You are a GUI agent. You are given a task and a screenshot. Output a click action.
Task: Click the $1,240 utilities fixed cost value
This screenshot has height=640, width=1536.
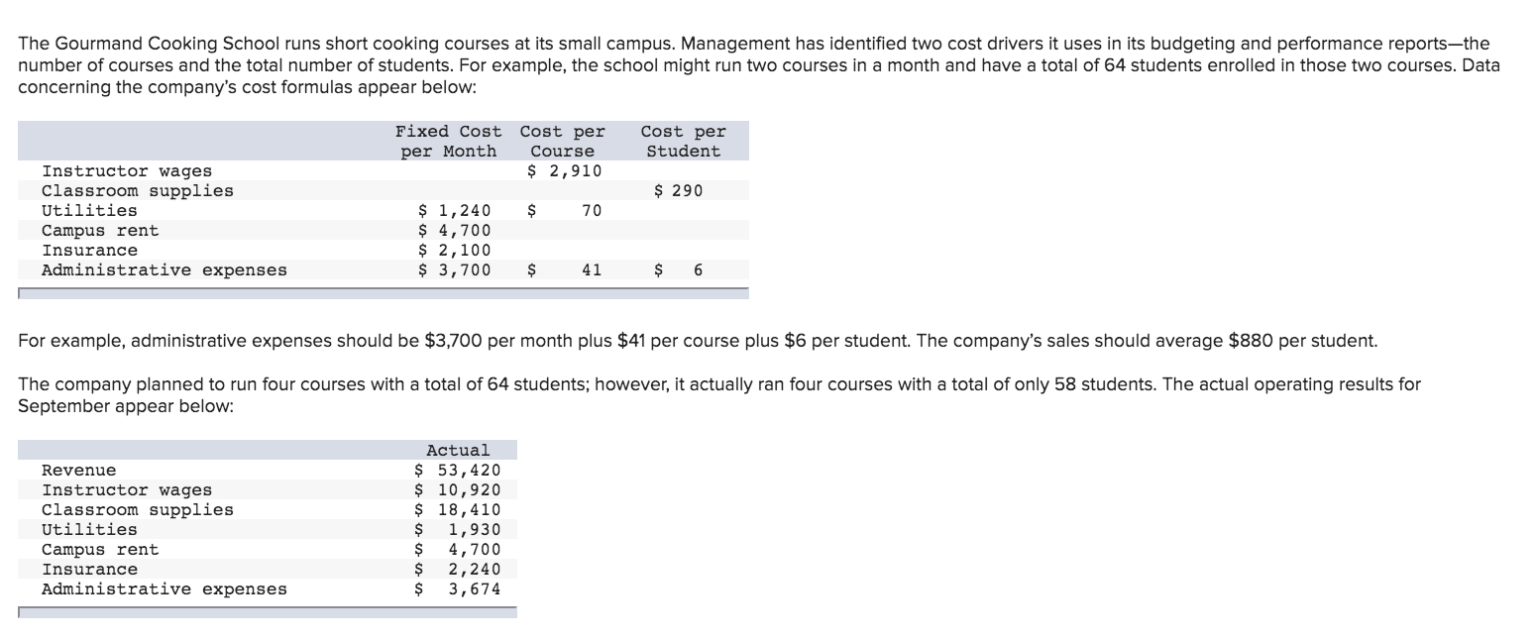454,211
